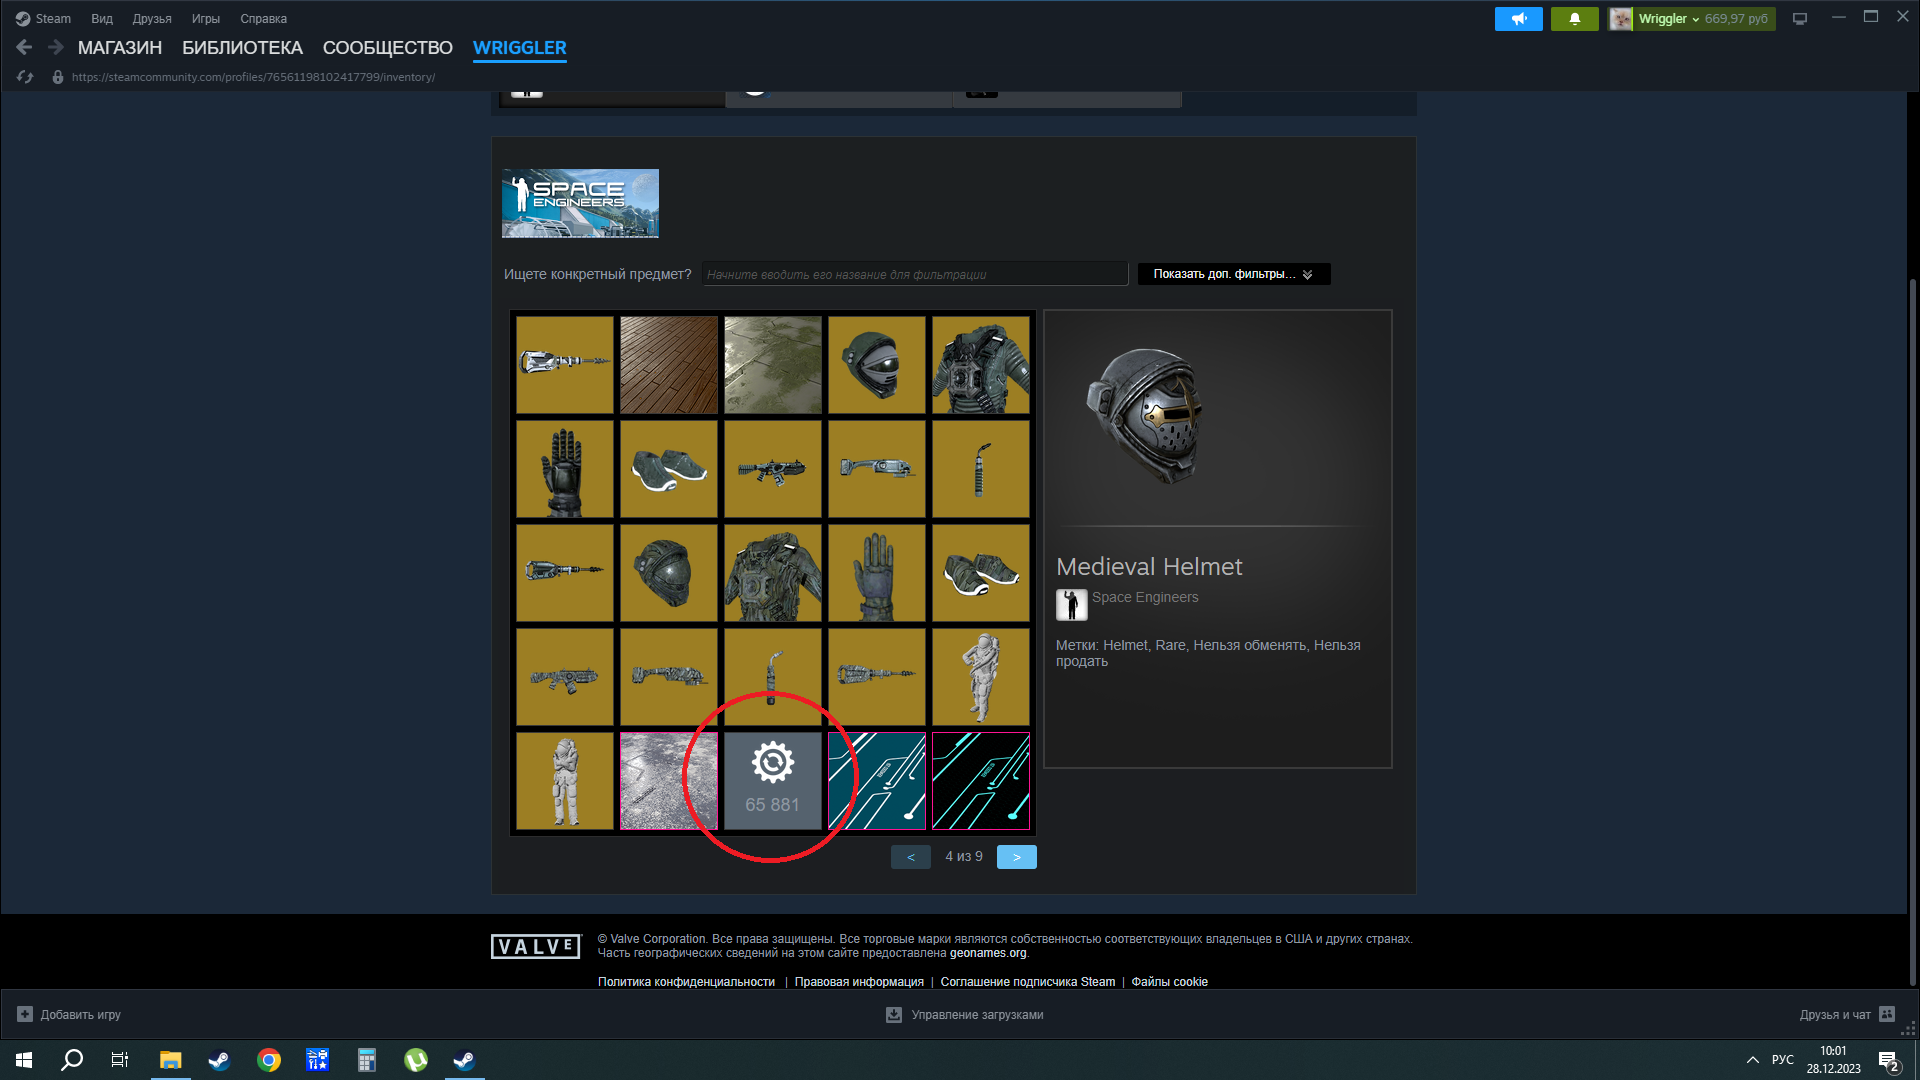This screenshot has height=1080, width=1920.
Task: Open Big Picture mode monitor icon
Action: click(1800, 19)
